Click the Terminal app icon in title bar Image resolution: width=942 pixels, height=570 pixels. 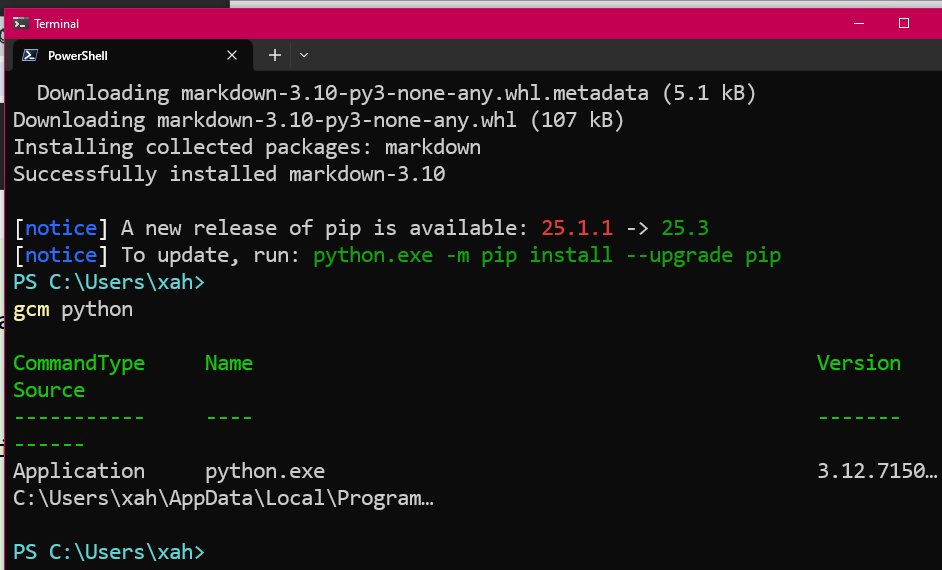tap(20, 23)
